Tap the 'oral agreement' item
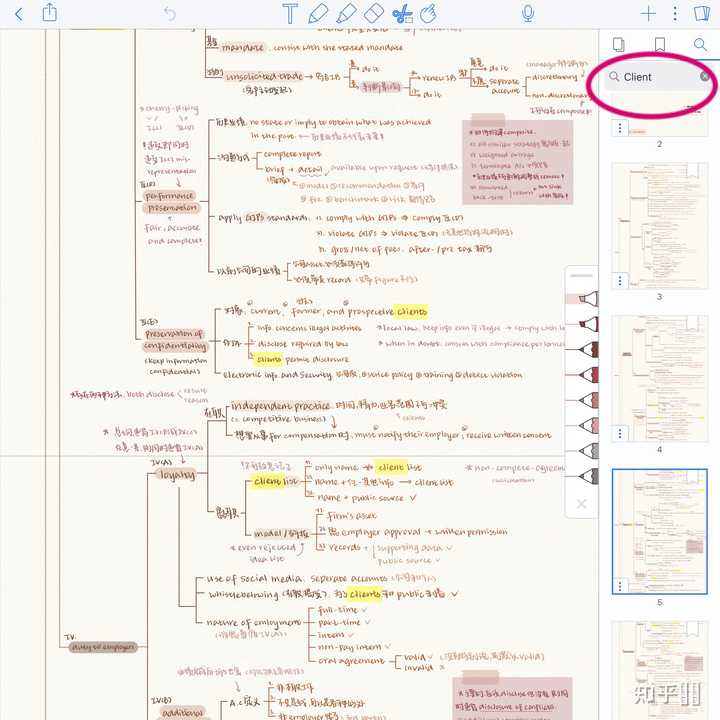 (352, 660)
